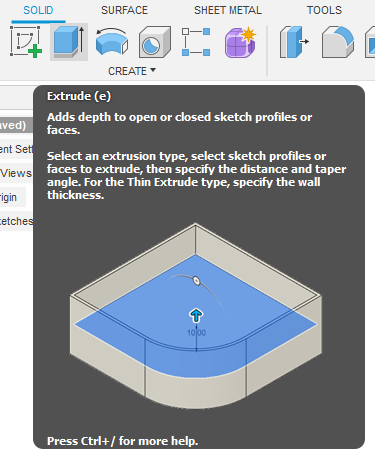The width and height of the screenshot is (375, 459).
Task: Click the Extrude preview illustration in tooltip
Action: click(x=196, y=316)
